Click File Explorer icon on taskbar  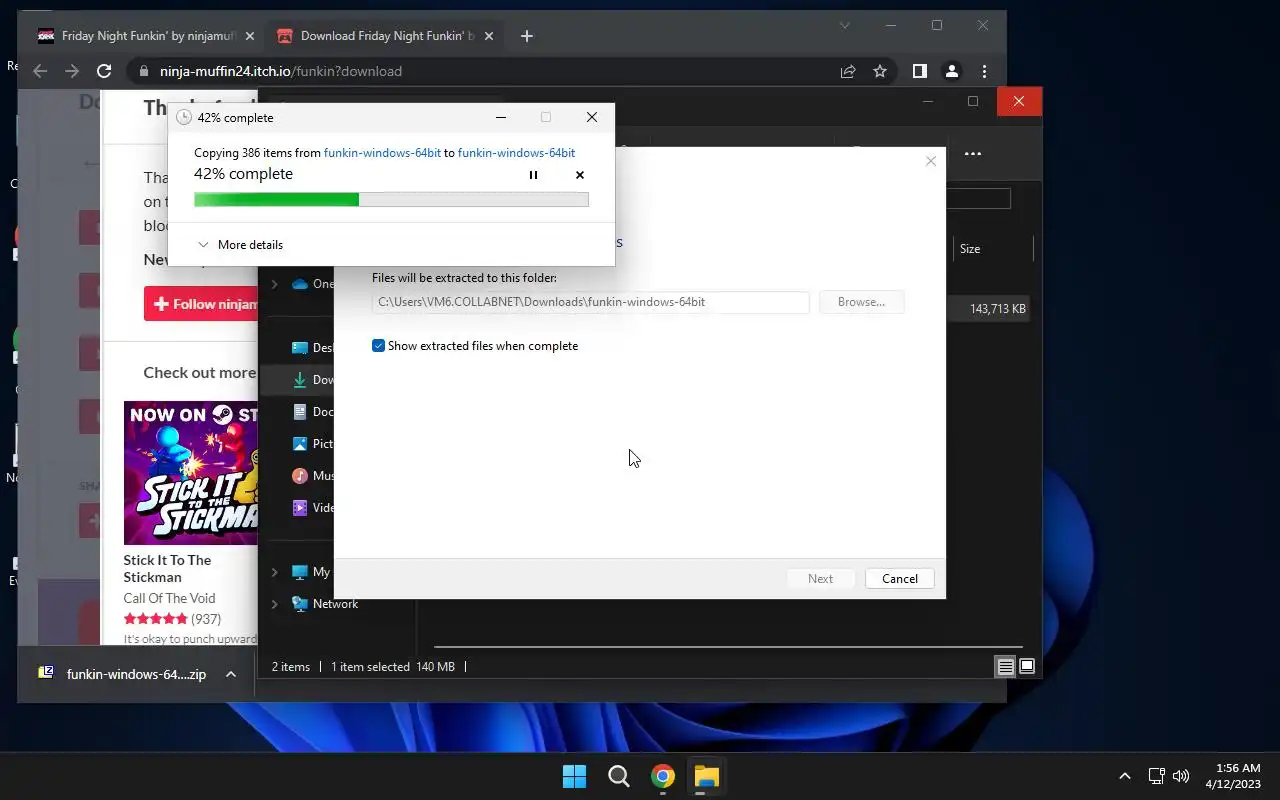(x=707, y=776)
